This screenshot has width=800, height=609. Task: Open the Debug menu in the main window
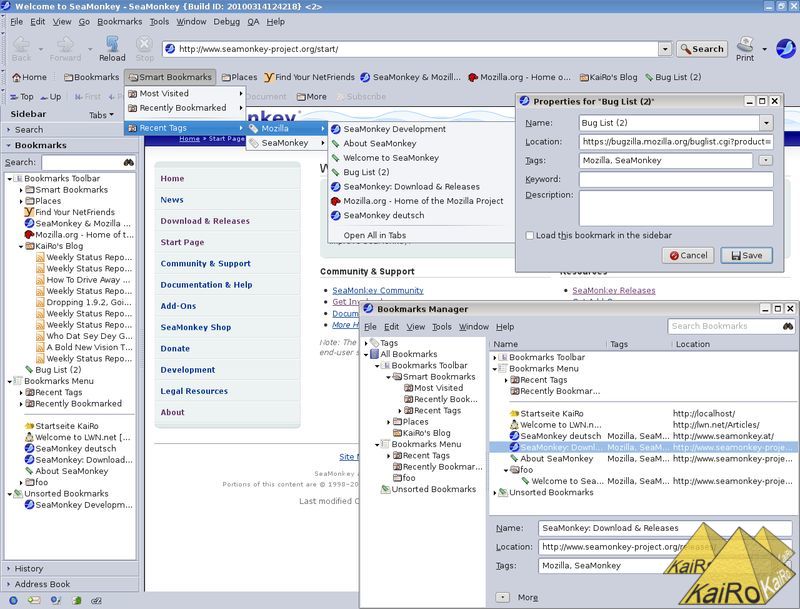pyautogui.click(x=227, y=21)
